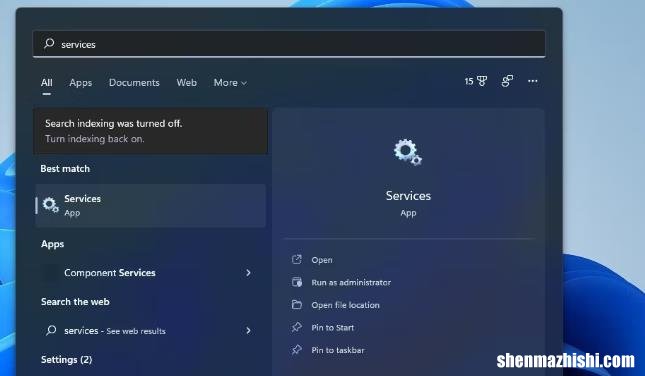Open the three-dot options menu

pos(533,81)
